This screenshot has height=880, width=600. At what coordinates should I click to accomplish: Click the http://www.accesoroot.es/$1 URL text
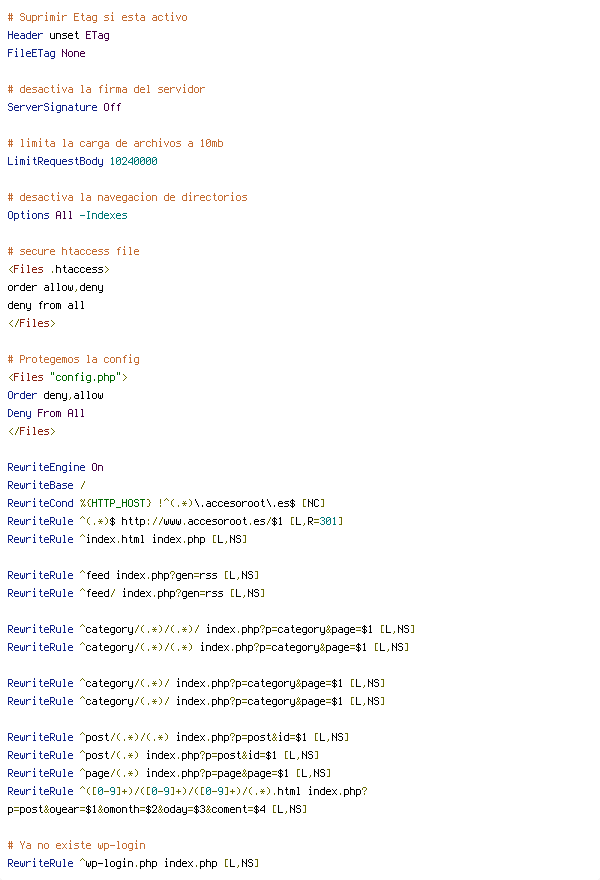202,521
